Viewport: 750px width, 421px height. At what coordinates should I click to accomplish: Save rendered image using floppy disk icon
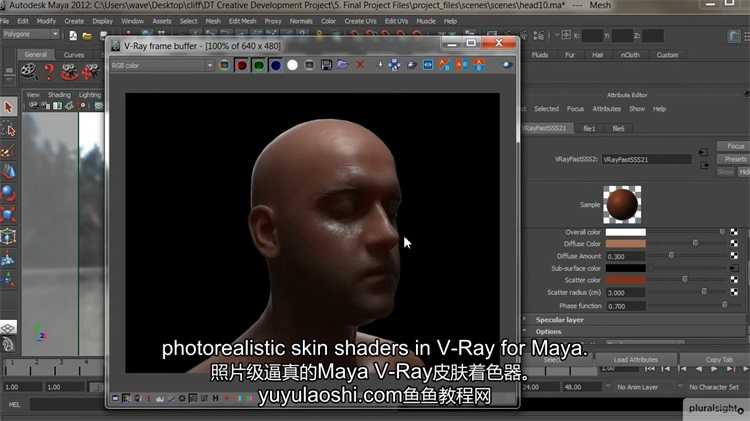pyautogui.click(x=326, y=65)
